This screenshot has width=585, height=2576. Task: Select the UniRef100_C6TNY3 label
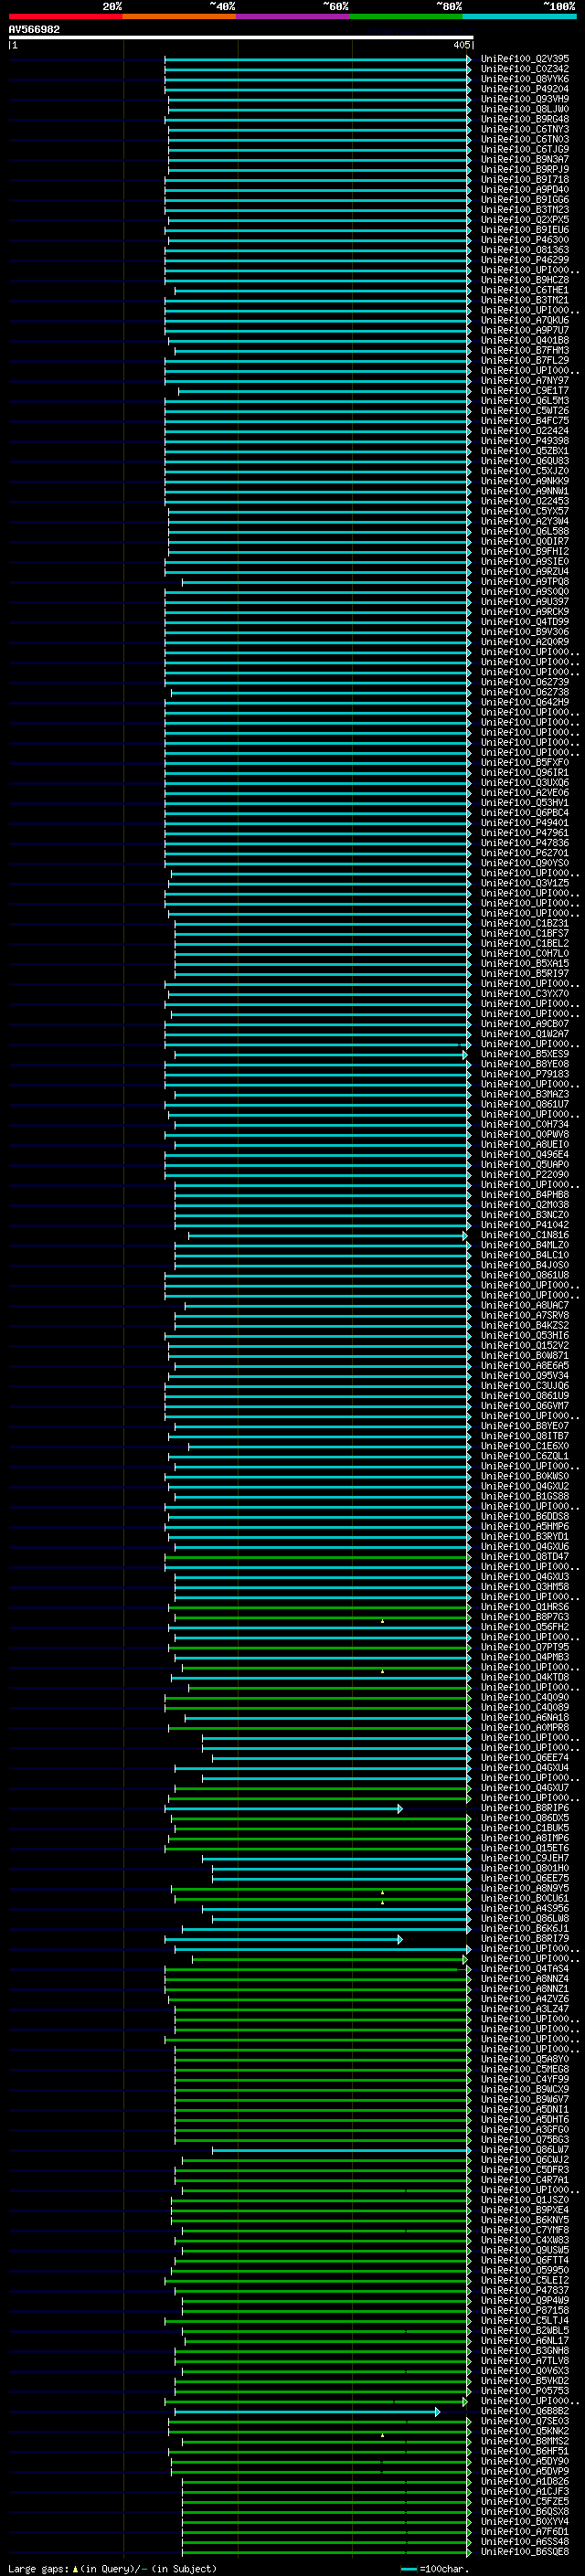pos(525,129)
